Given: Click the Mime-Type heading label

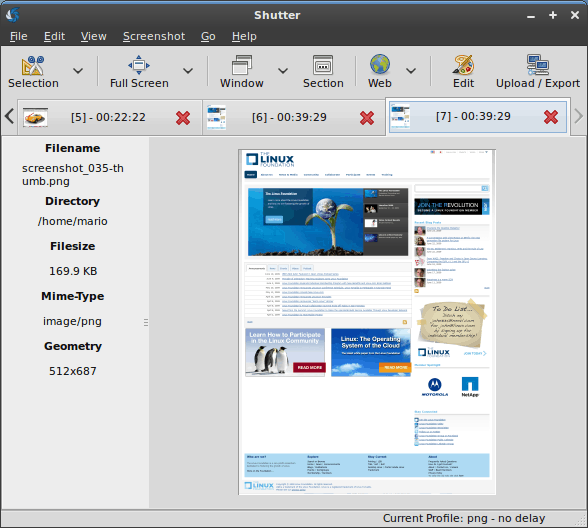Looking at the screenshot, I should (73, 296).
